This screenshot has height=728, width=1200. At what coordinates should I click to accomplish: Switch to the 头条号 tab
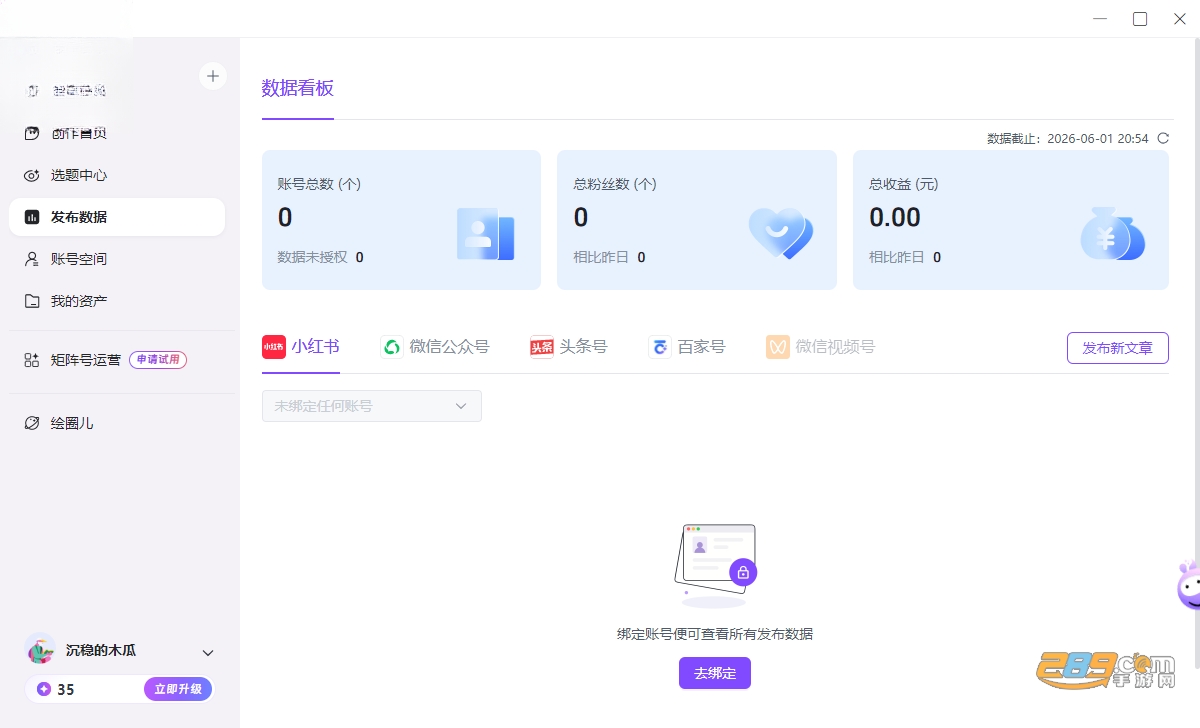tap(569, 347)
